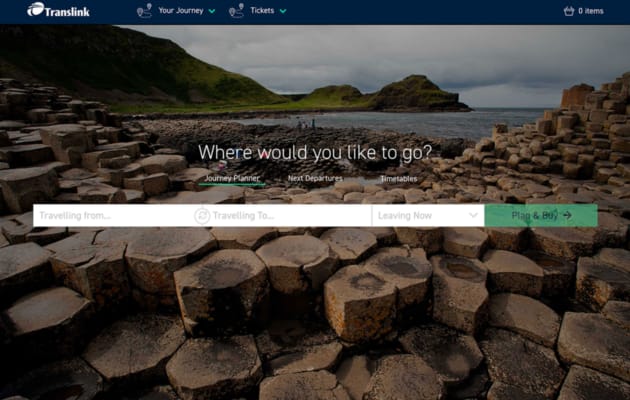Image resolution: width=630 pixels, height=400 pixels.
Task: Click the arrow icon on Plan & Buy
Action: coord(567,216)
